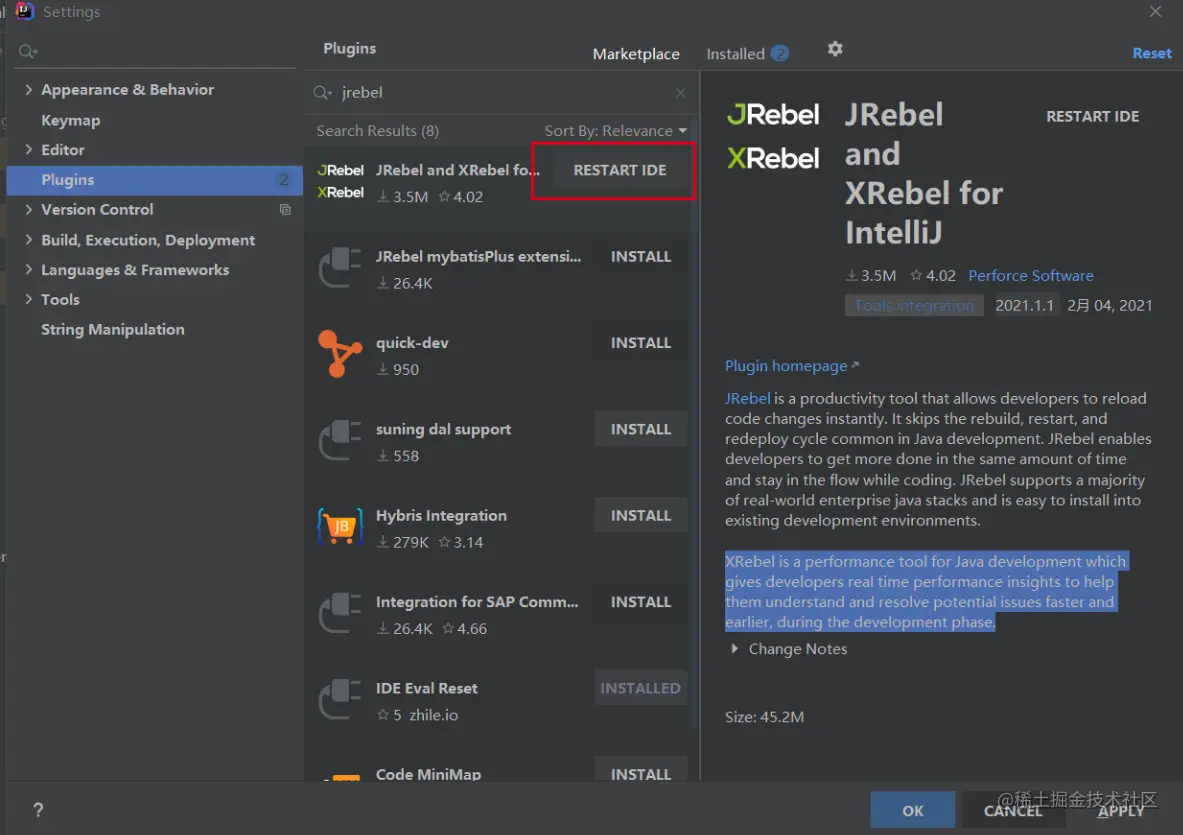Viewport: 1183px width, 835px height.
Task: Click RESTART IDE in plugin list
Action: coord(619,170)
